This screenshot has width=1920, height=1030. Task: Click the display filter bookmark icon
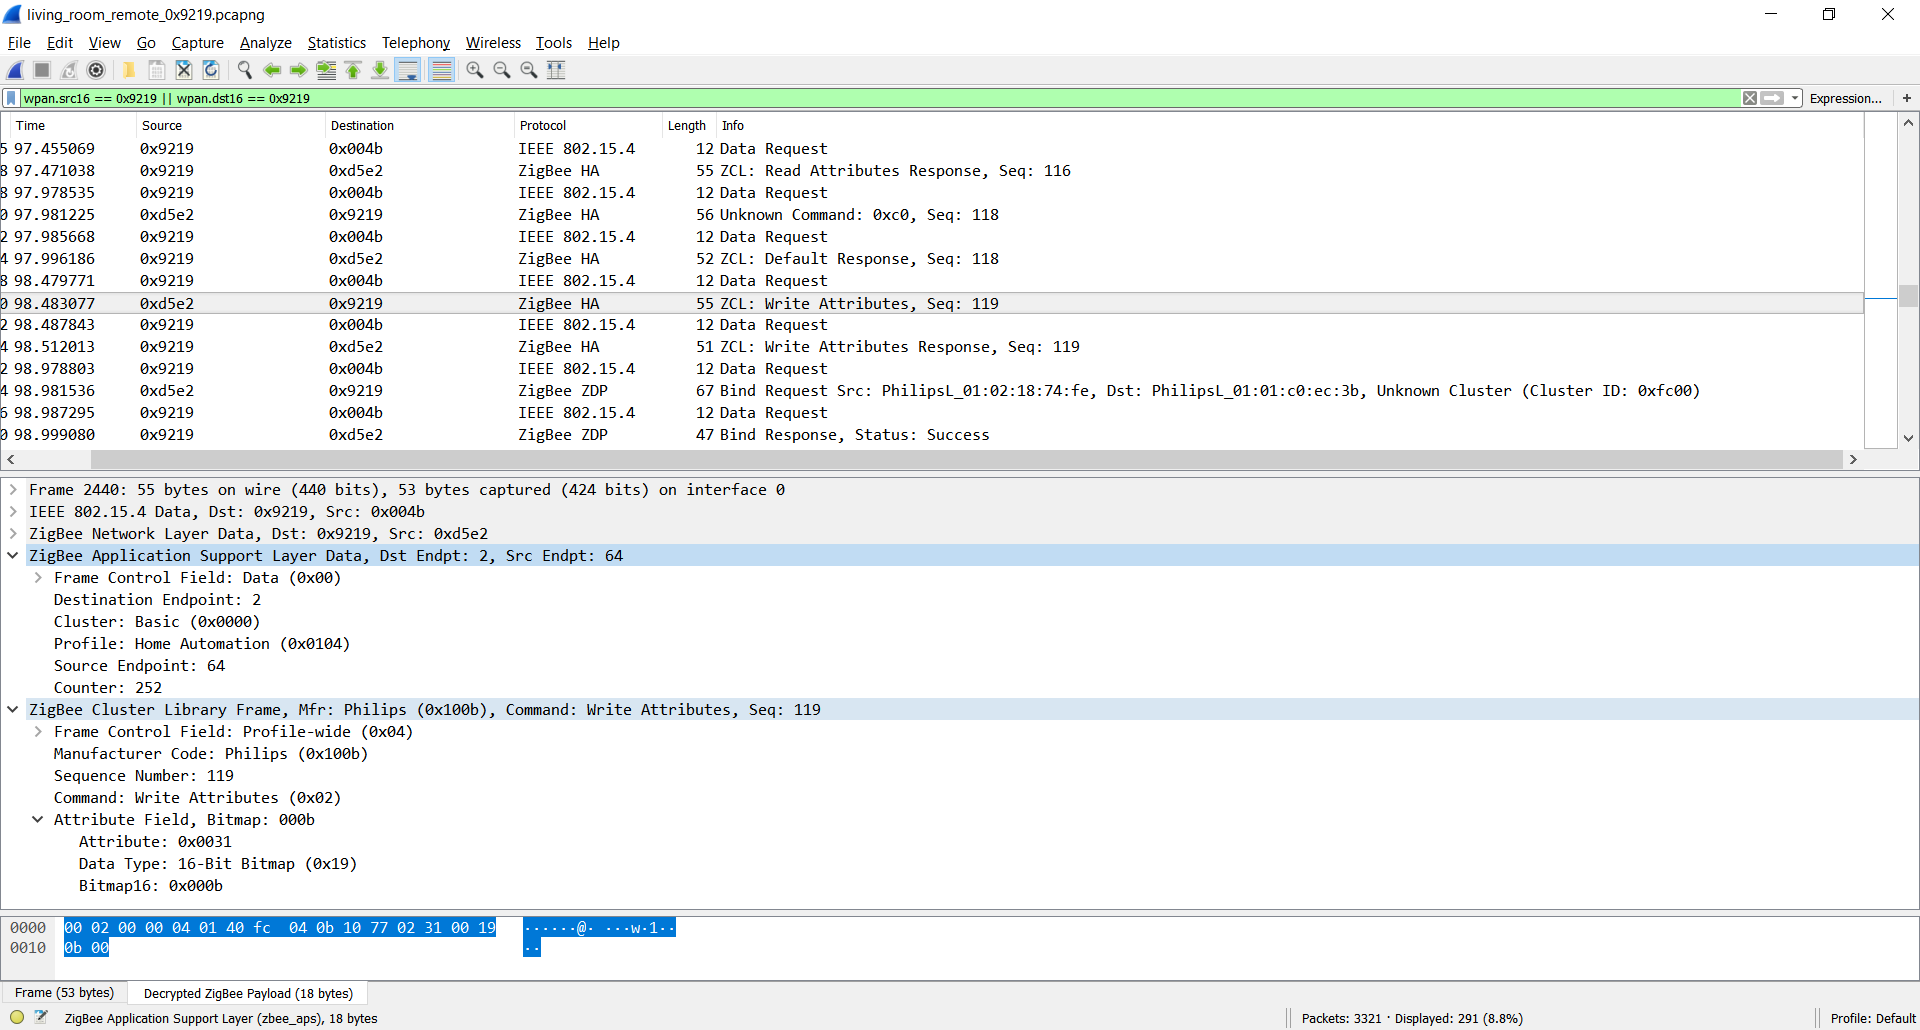point(11,98)
